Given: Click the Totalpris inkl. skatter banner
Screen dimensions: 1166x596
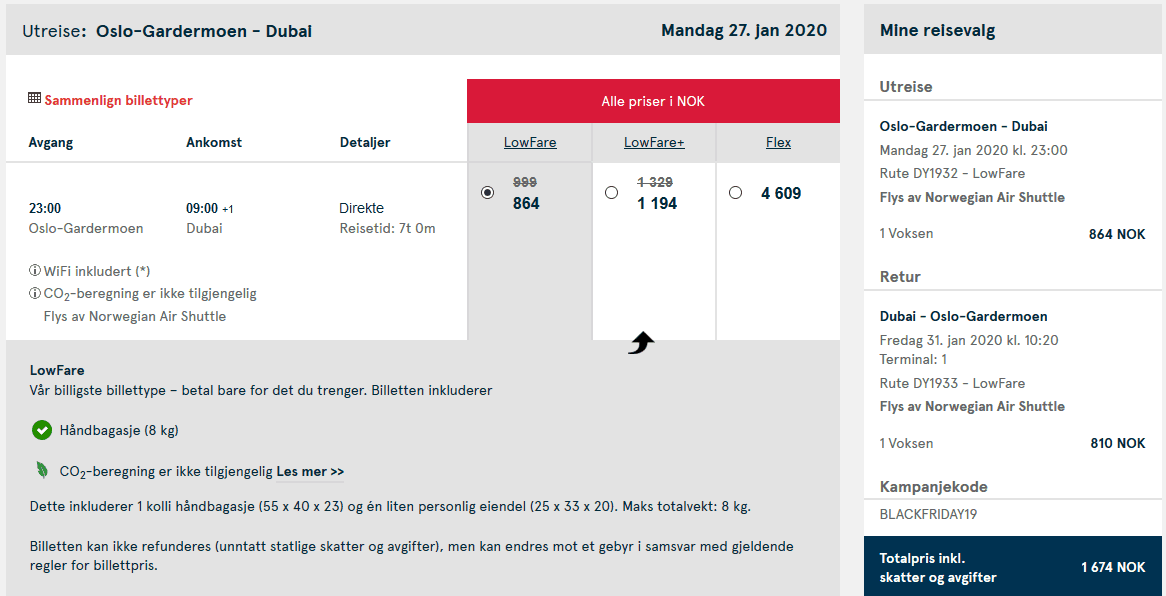Looking at the screenshot, I should click(1012, 566).
